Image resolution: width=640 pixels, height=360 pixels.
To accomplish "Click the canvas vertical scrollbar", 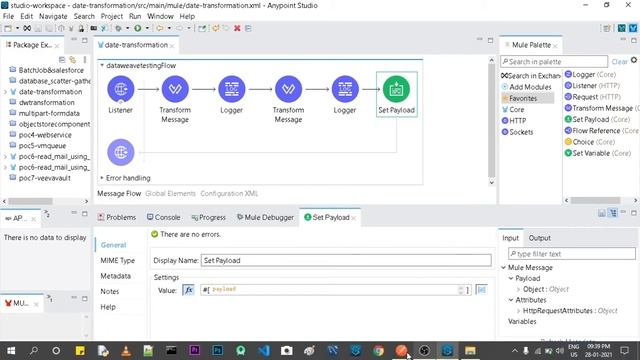I will pyautogui.click(x=491, y=121).
